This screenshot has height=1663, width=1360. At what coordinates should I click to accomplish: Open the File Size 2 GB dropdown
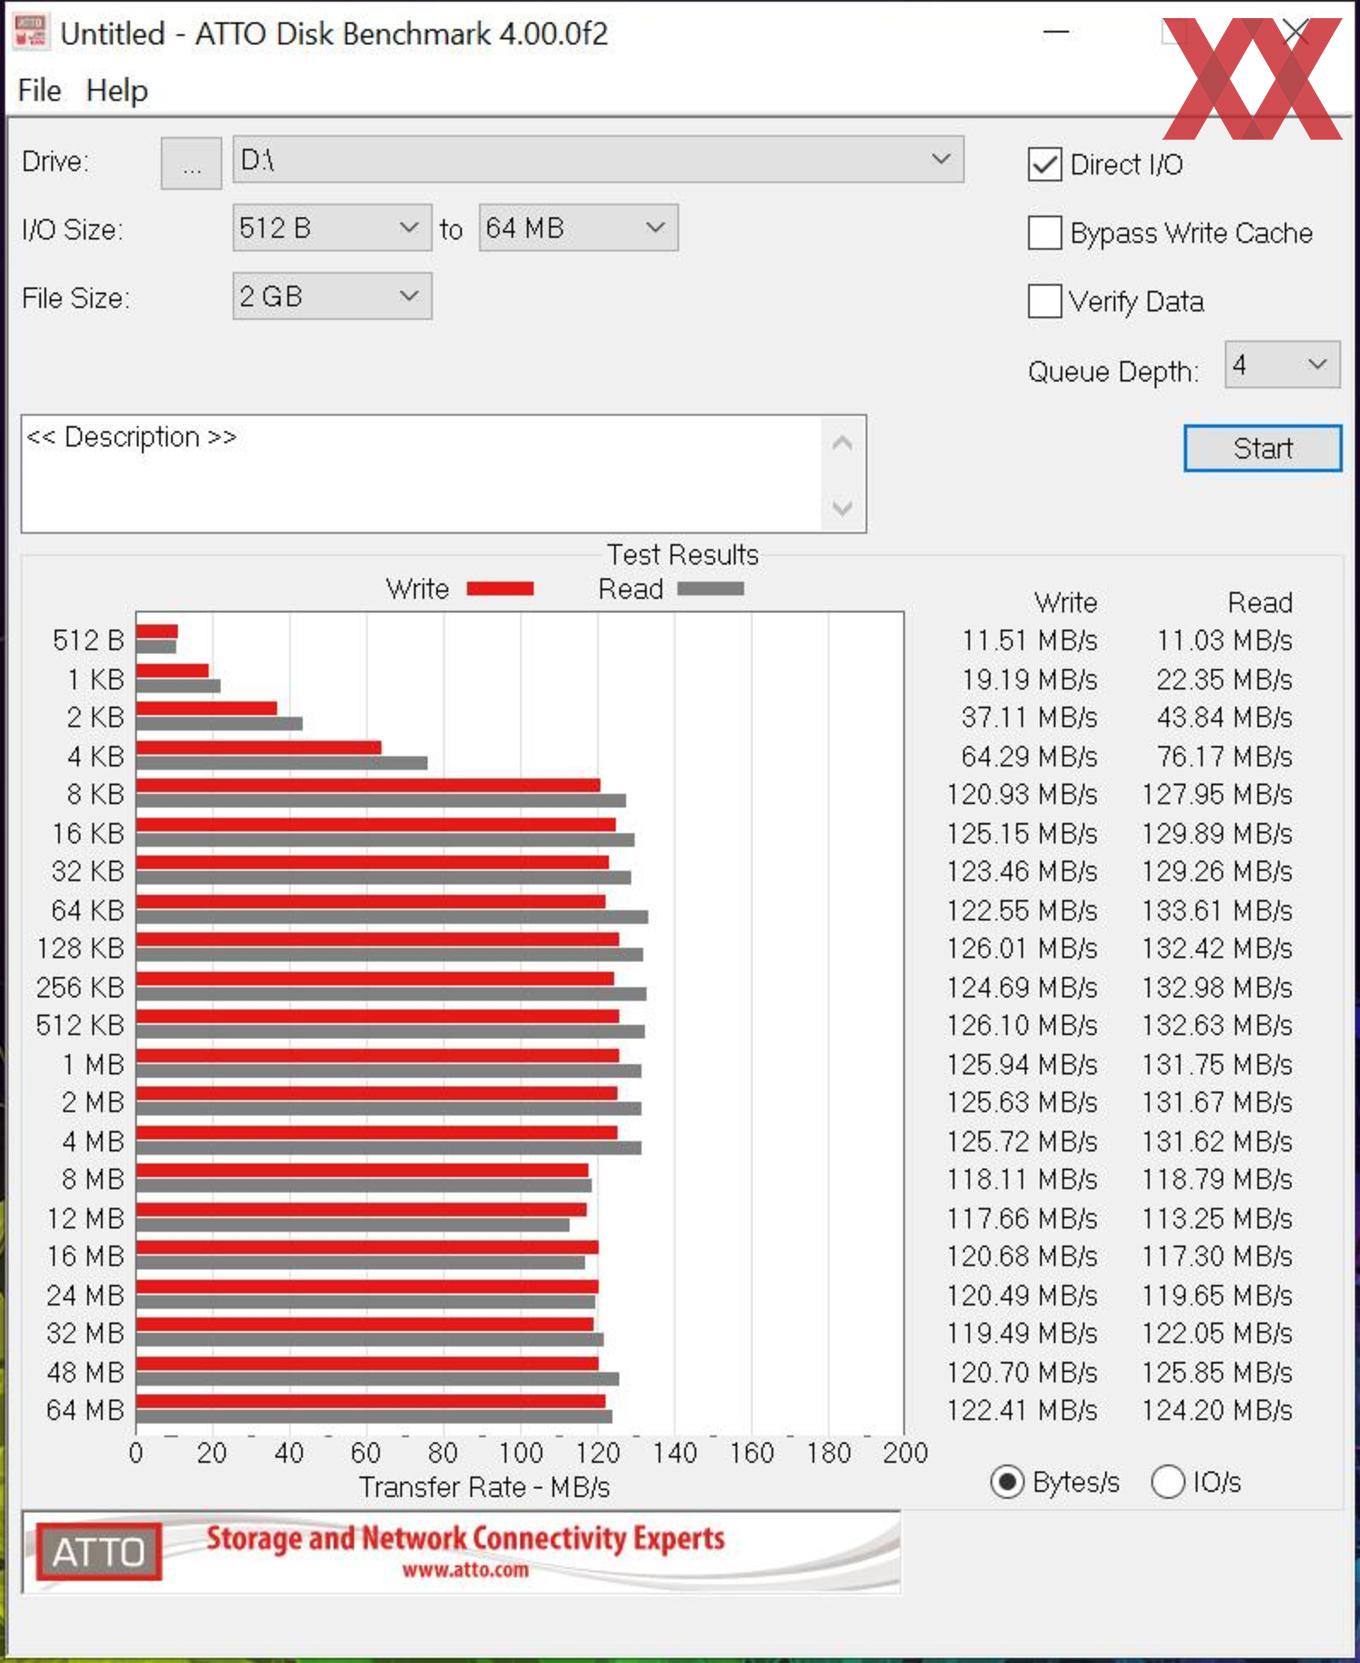coord(332,296)
